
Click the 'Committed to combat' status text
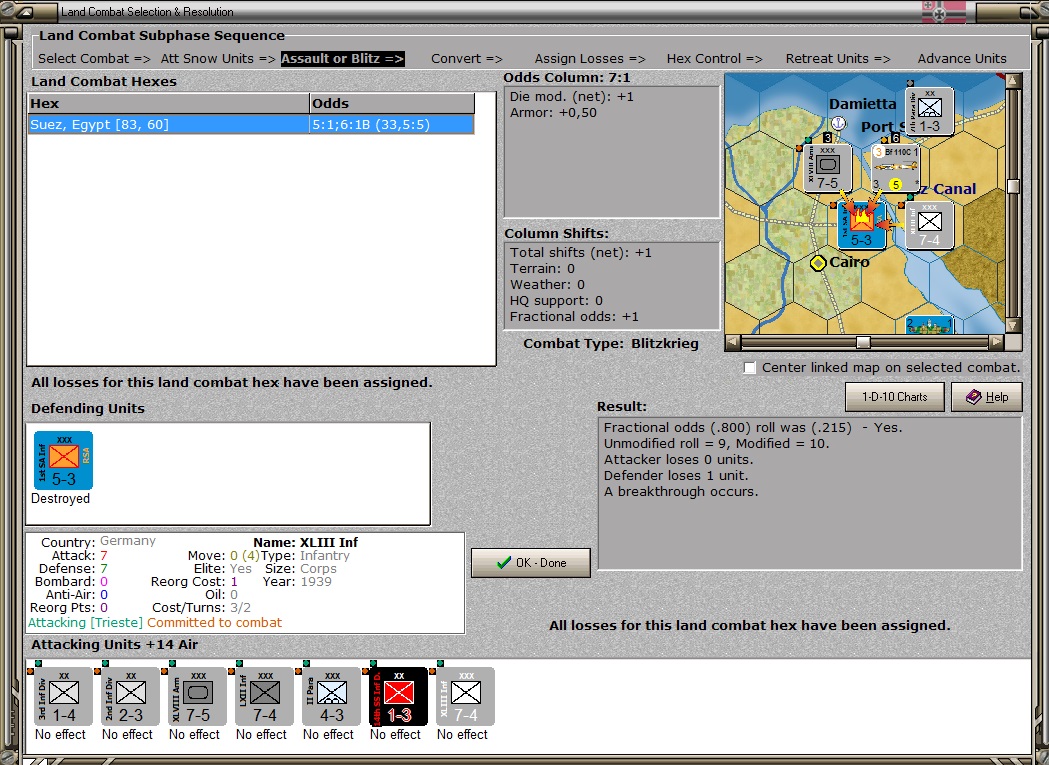click(x=215, y=622)
